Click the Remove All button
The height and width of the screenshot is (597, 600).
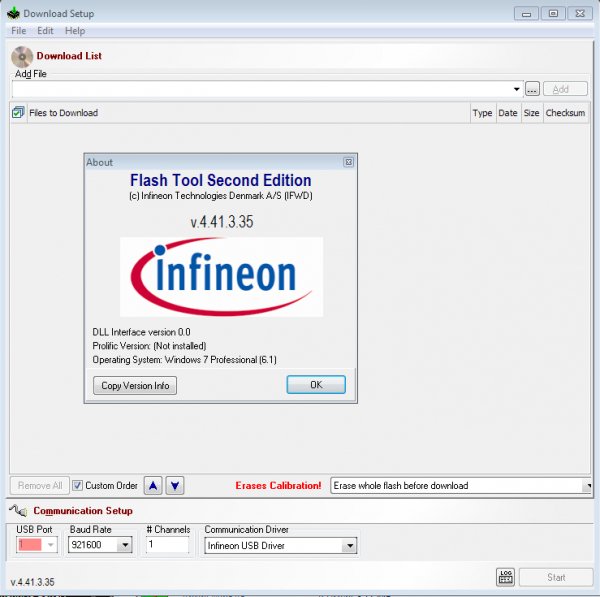(40, 486)
